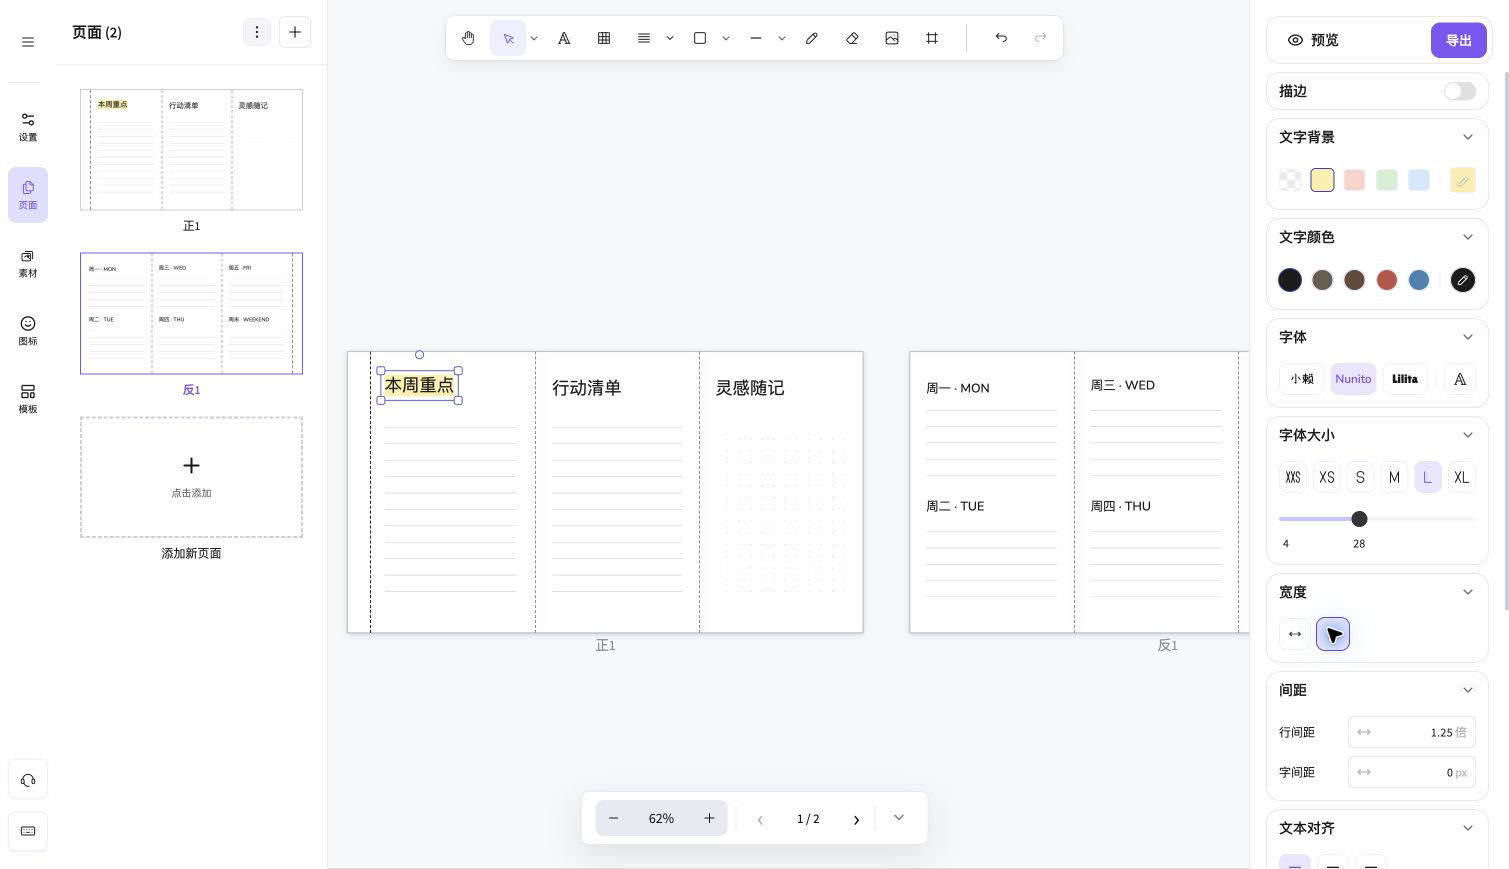This screenshot has height=869, width=1509.
Task: Expand the zoom bar chevron
Action: point(899,818)
